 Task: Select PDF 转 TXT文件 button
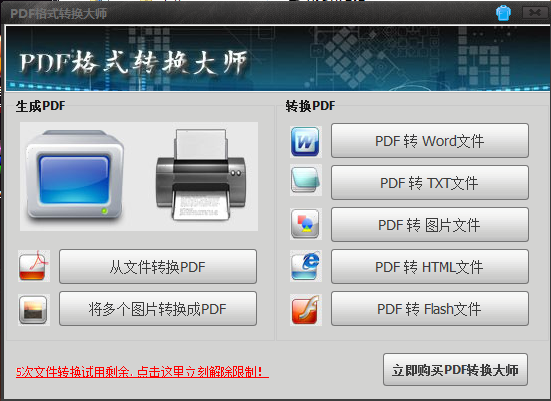click(429, 183)
